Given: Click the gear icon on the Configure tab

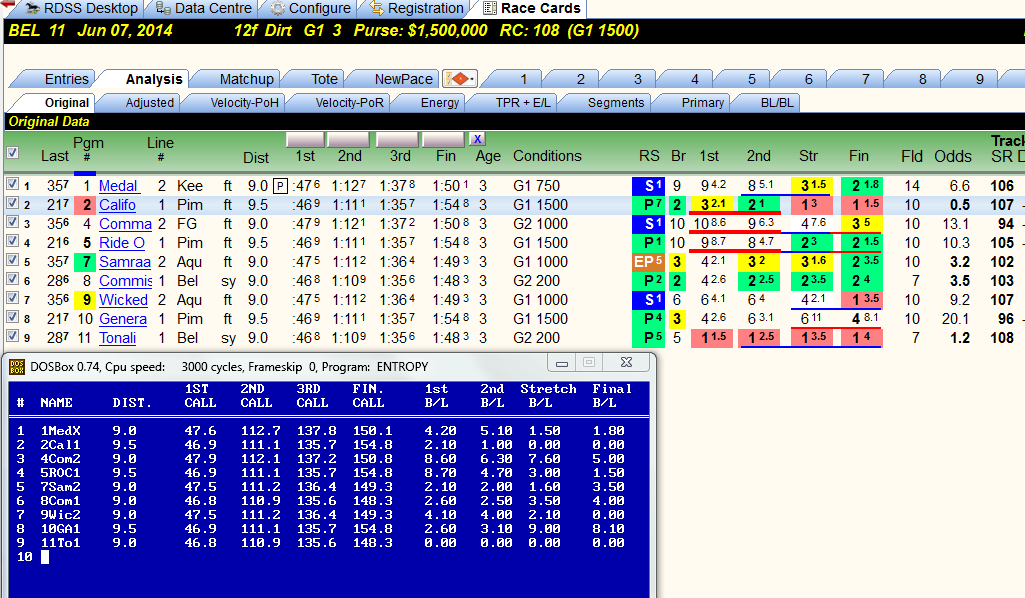Looking at the screenshot, I should [x=278, y=8].
